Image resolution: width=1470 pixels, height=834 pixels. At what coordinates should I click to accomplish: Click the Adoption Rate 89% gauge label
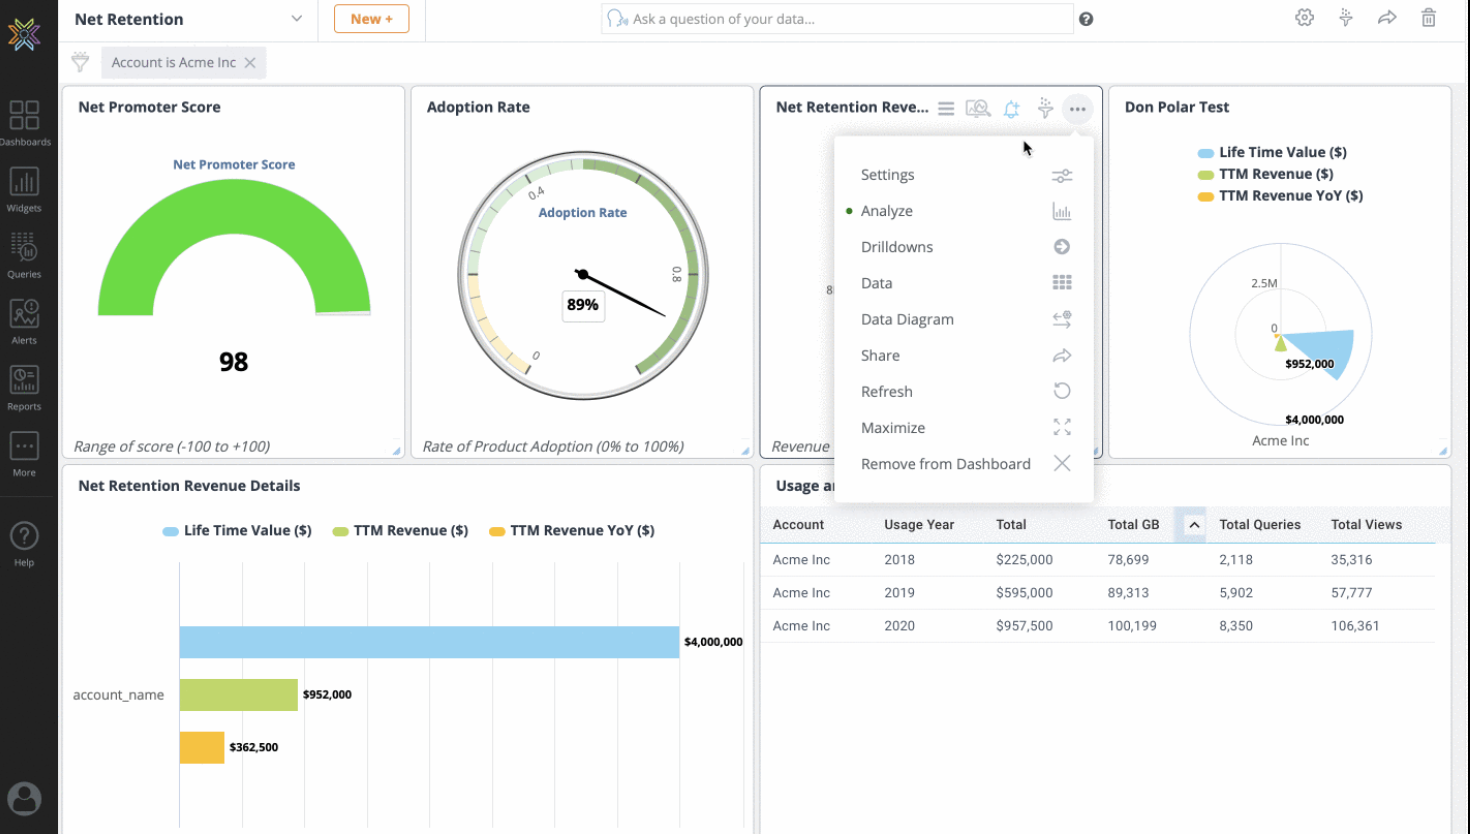pyautogui.click(x=583, y=305)
